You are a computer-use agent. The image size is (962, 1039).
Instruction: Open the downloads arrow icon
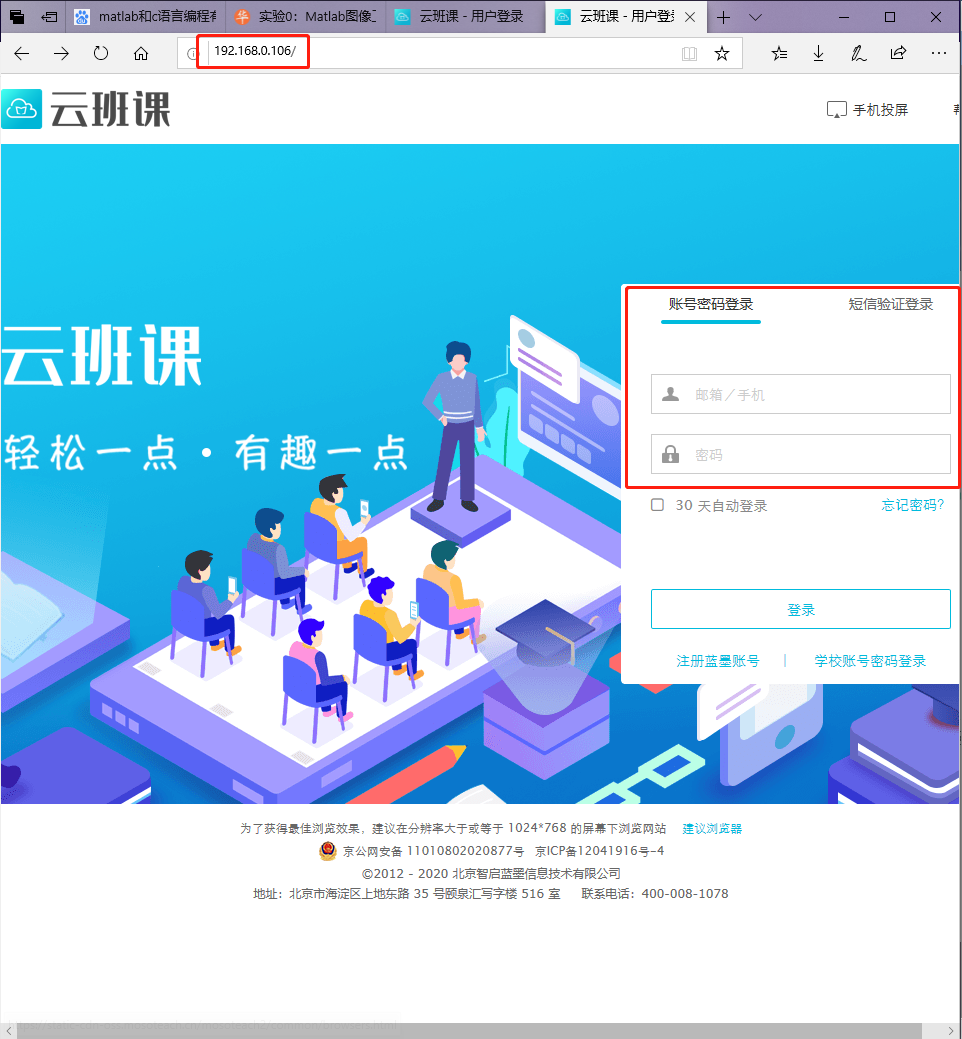pos(819,54)
